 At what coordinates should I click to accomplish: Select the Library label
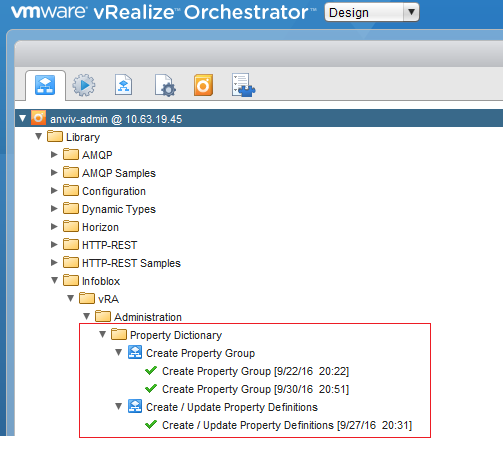point(83,137)
